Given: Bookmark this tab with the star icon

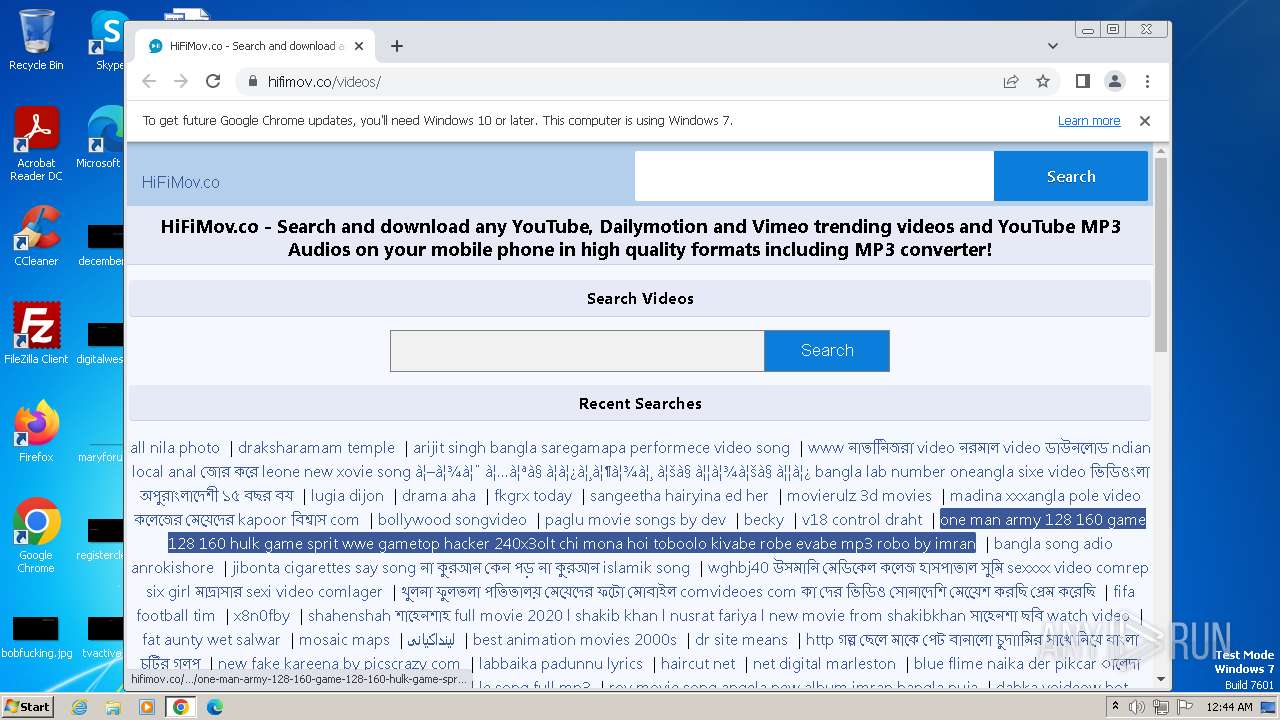Looking at the screenshot, I should click(1043, 81).
